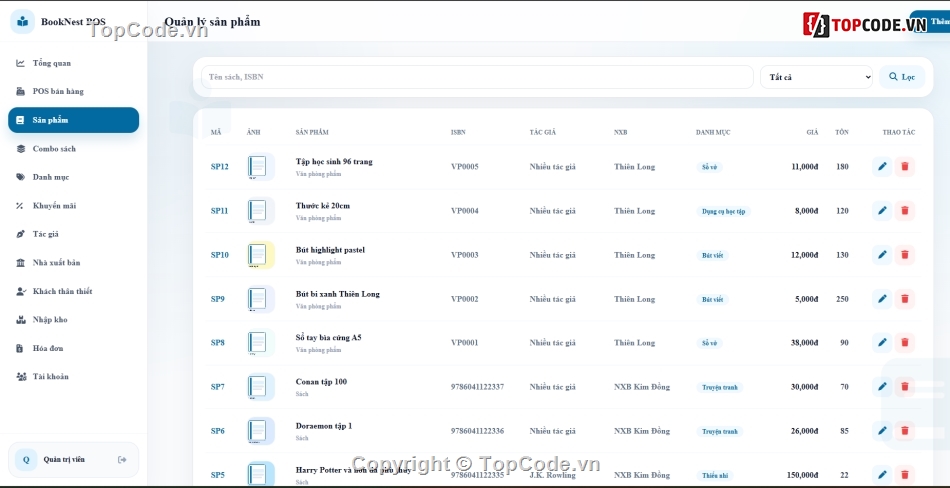Image resolution: width=950 pixels, height=488 pixels.
Task: Open Hóa đơn in sidebar
Action: (x=73, y=348)
